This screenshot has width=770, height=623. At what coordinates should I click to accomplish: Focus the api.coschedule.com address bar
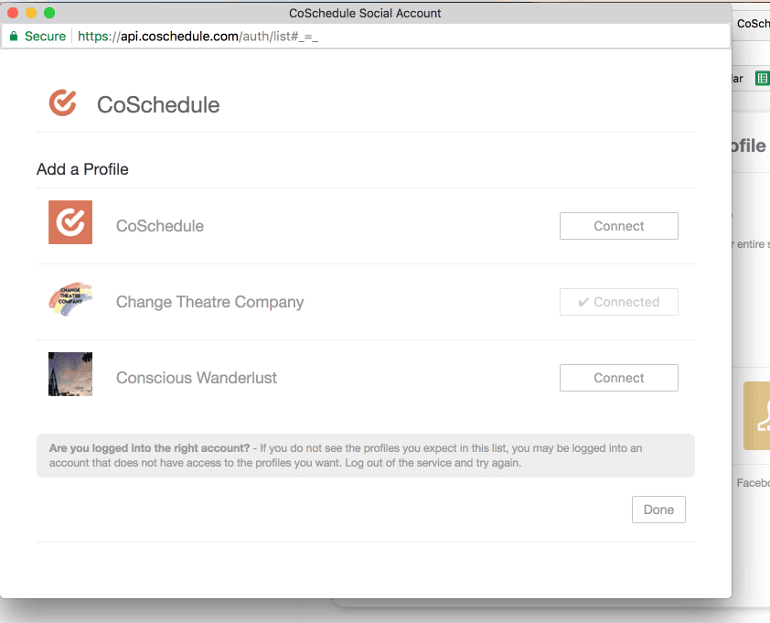point(400,36)
